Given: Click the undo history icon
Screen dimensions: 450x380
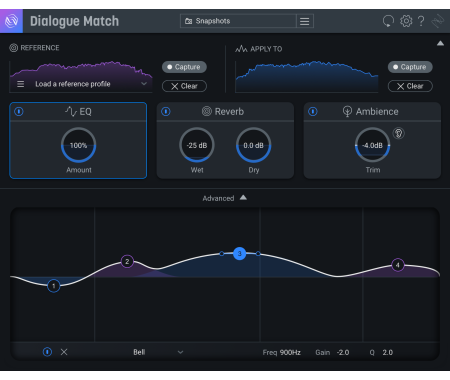Looking at the screenshot, I should tap(388, 21).
